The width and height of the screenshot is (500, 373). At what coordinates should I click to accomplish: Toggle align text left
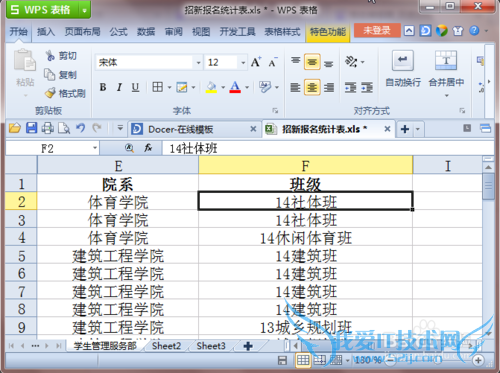295,87
